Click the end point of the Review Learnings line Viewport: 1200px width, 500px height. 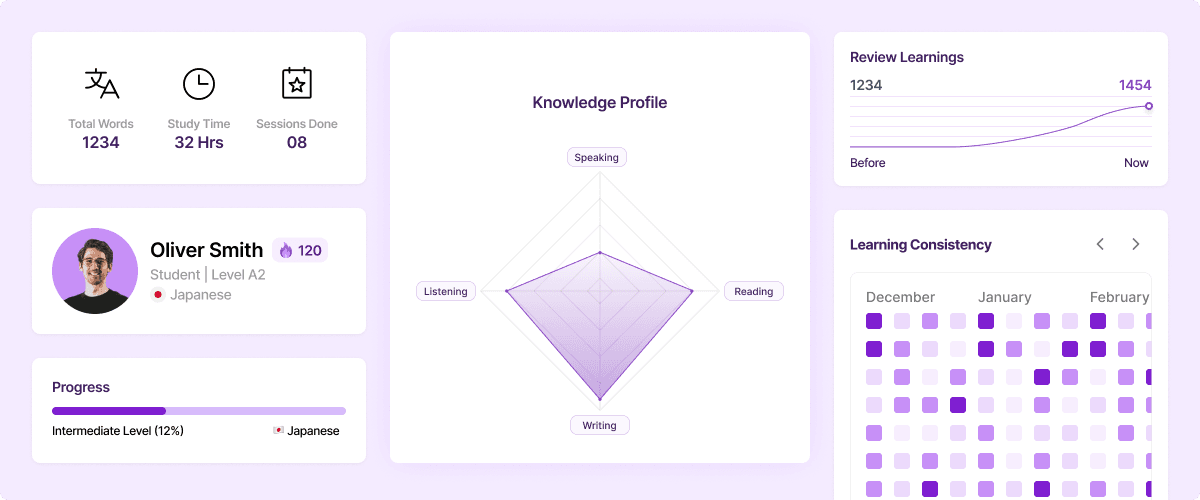pos(1148,106)
